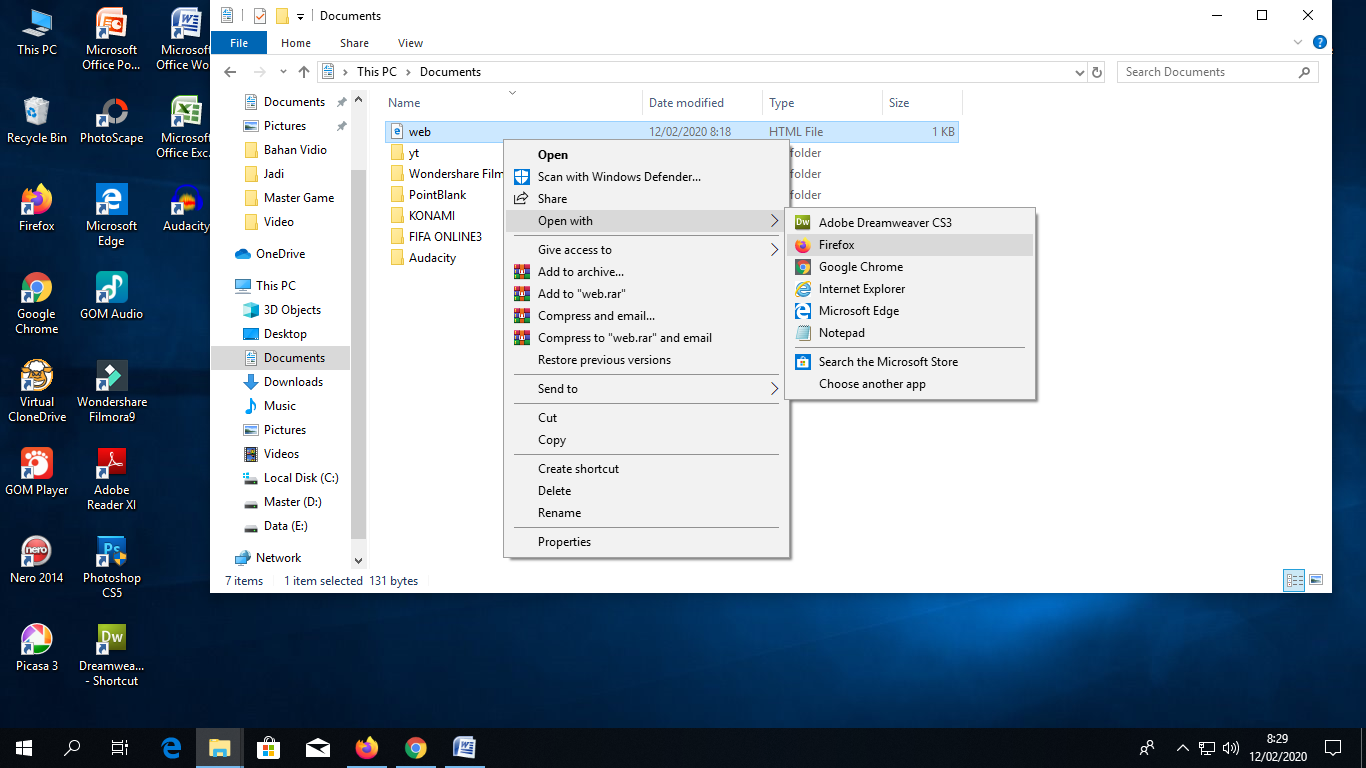Open Google Chrome from the taskbar

coord(415,747)
